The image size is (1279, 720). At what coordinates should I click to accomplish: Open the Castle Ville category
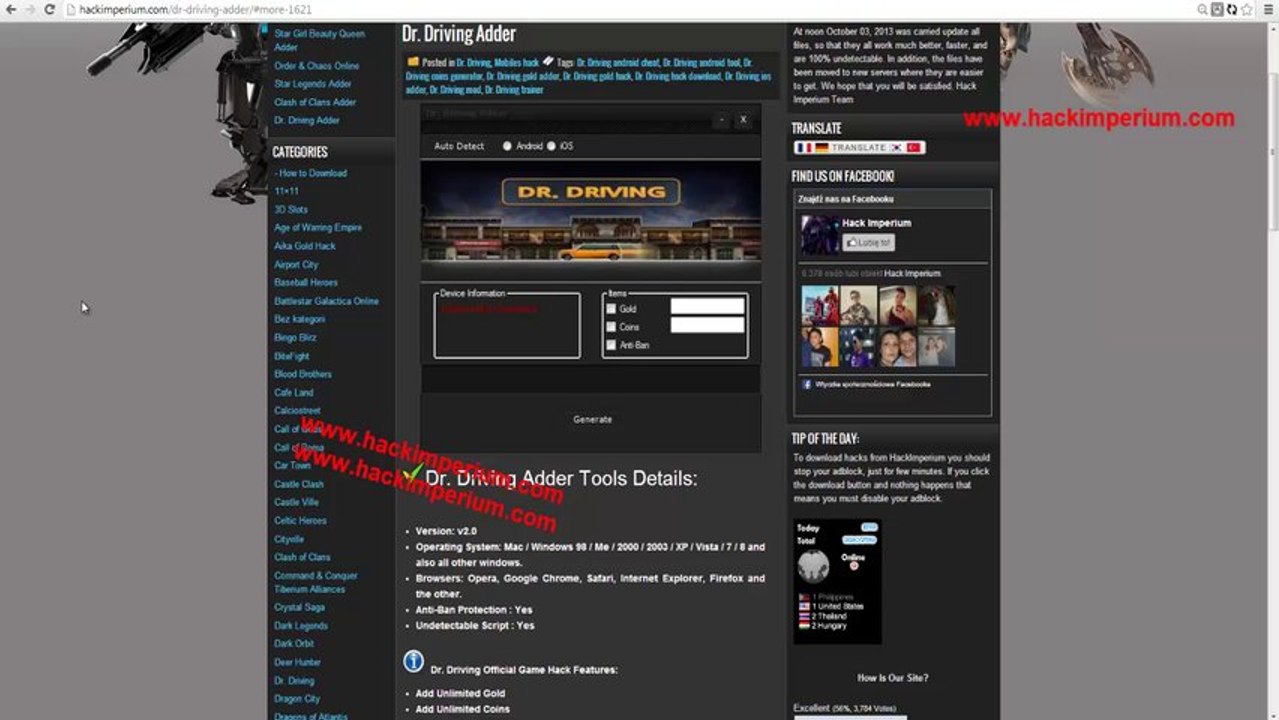[296, 502]
